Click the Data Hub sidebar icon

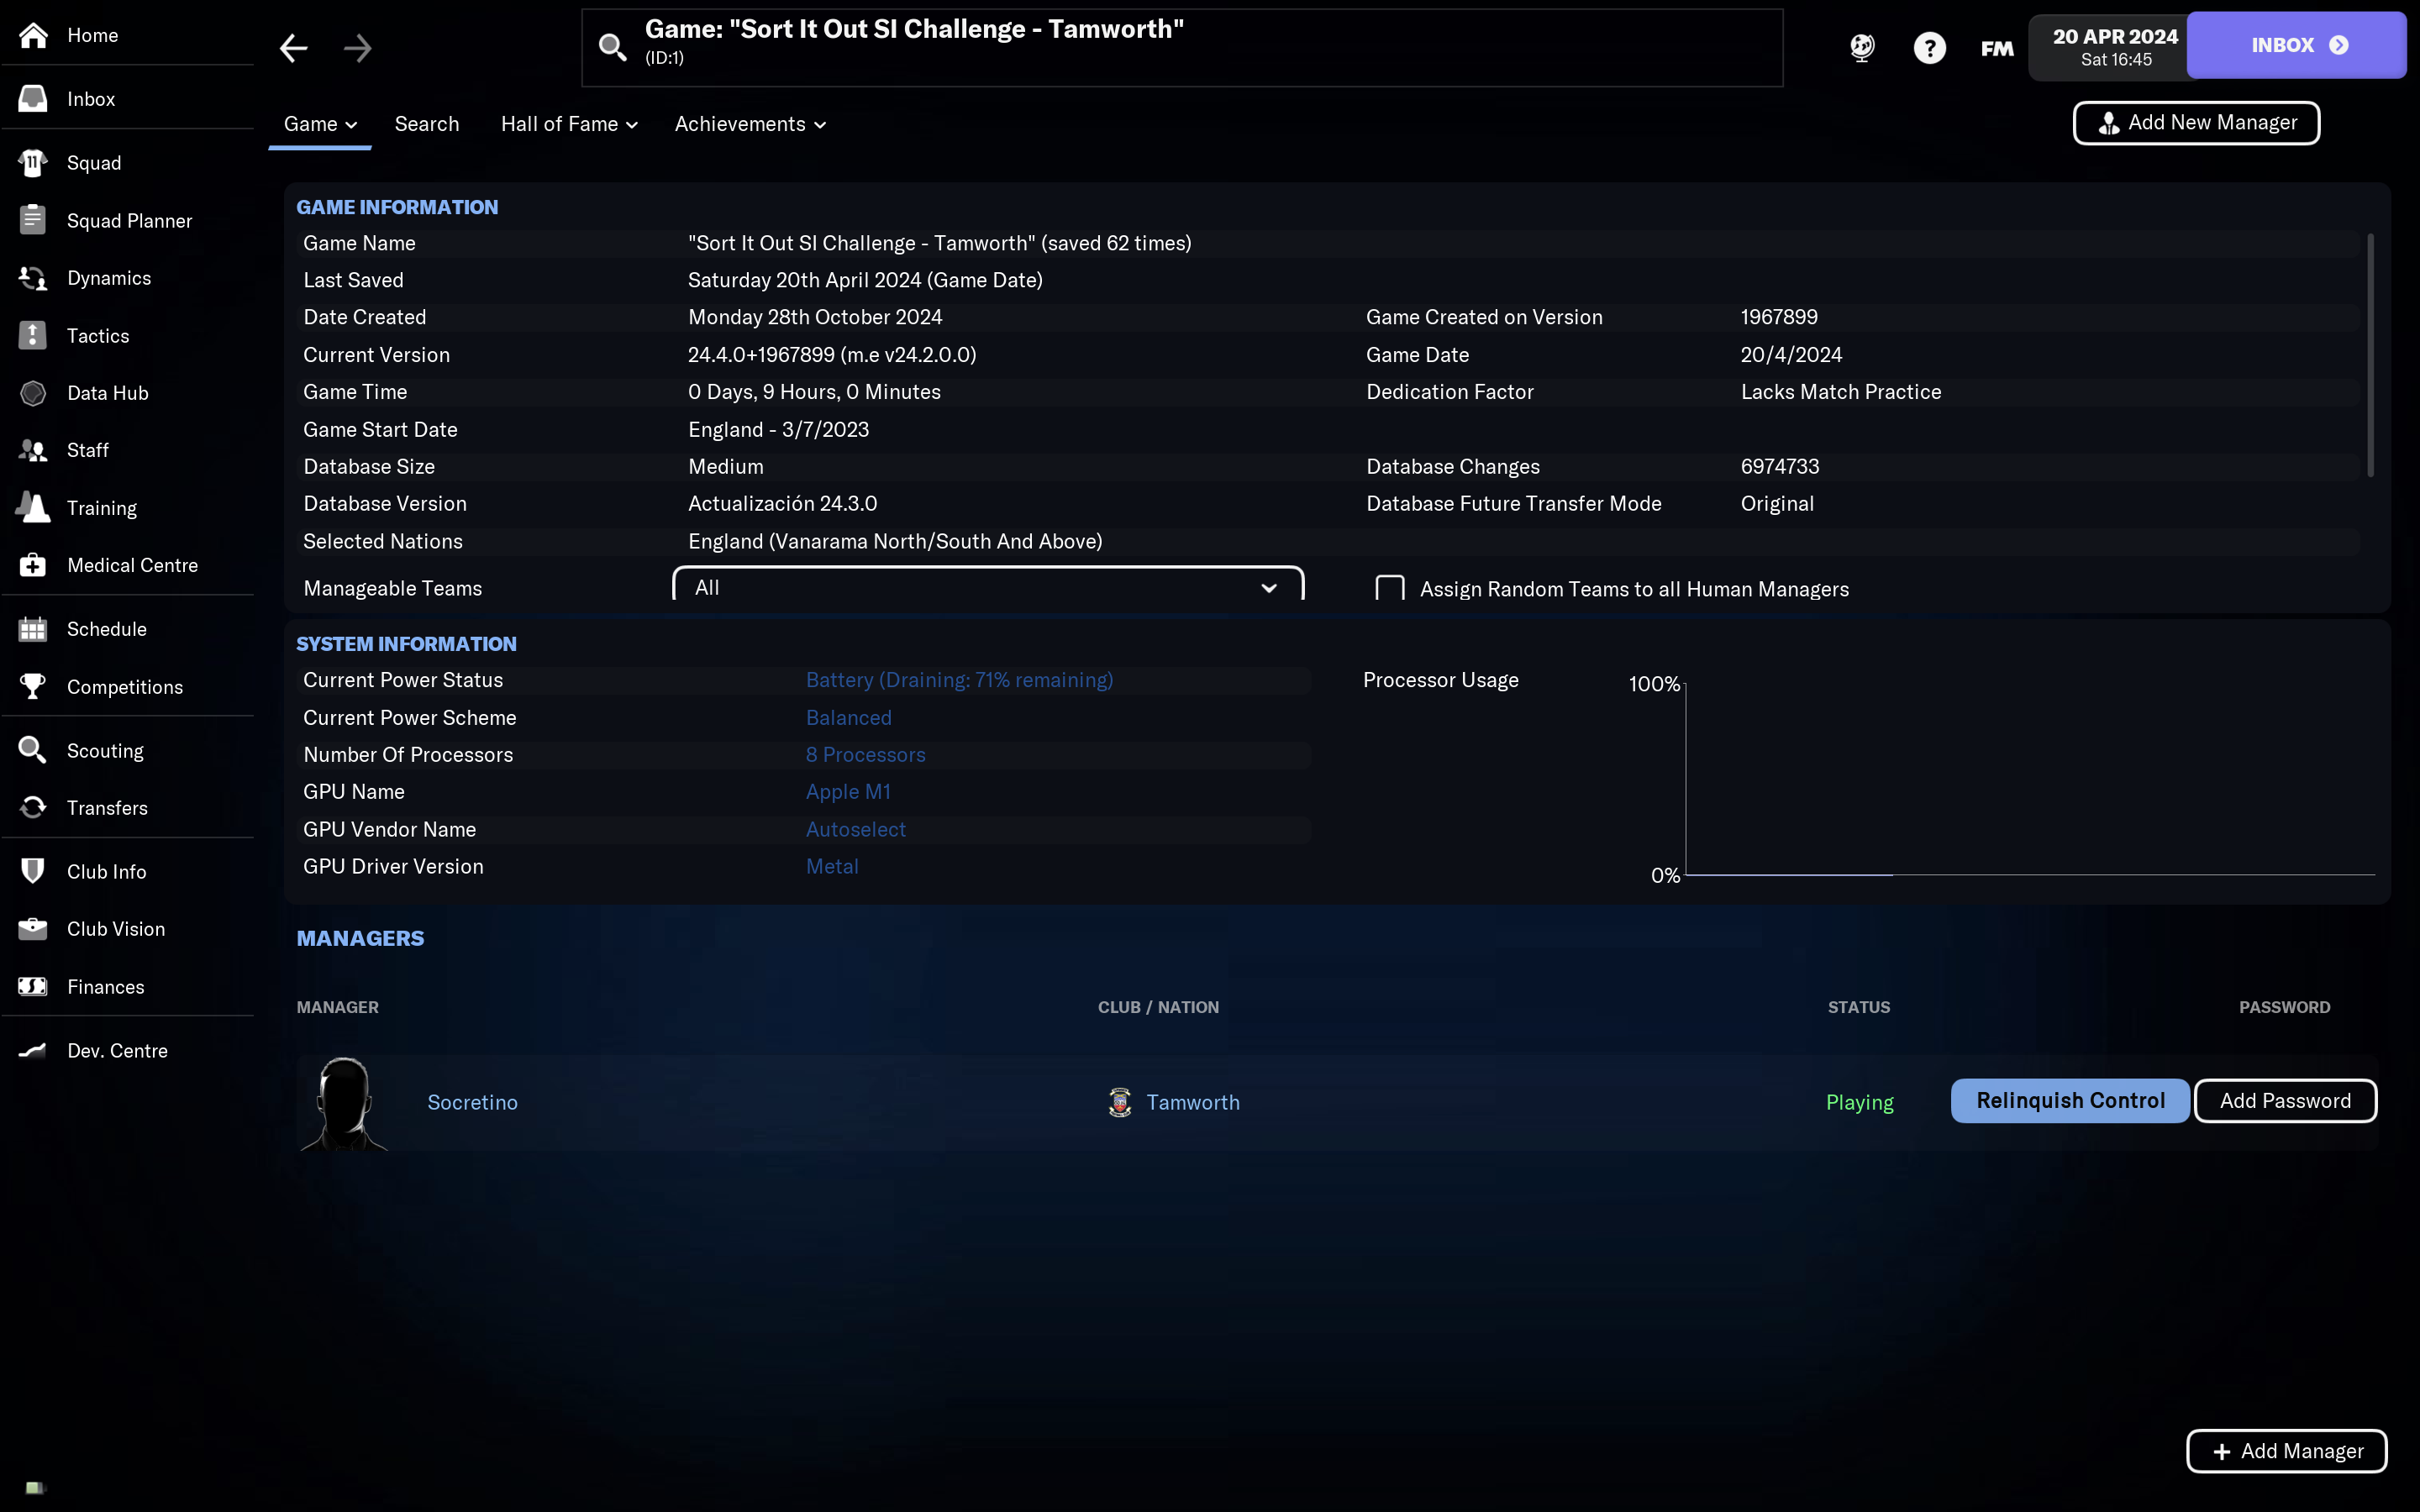coord(31,392)
